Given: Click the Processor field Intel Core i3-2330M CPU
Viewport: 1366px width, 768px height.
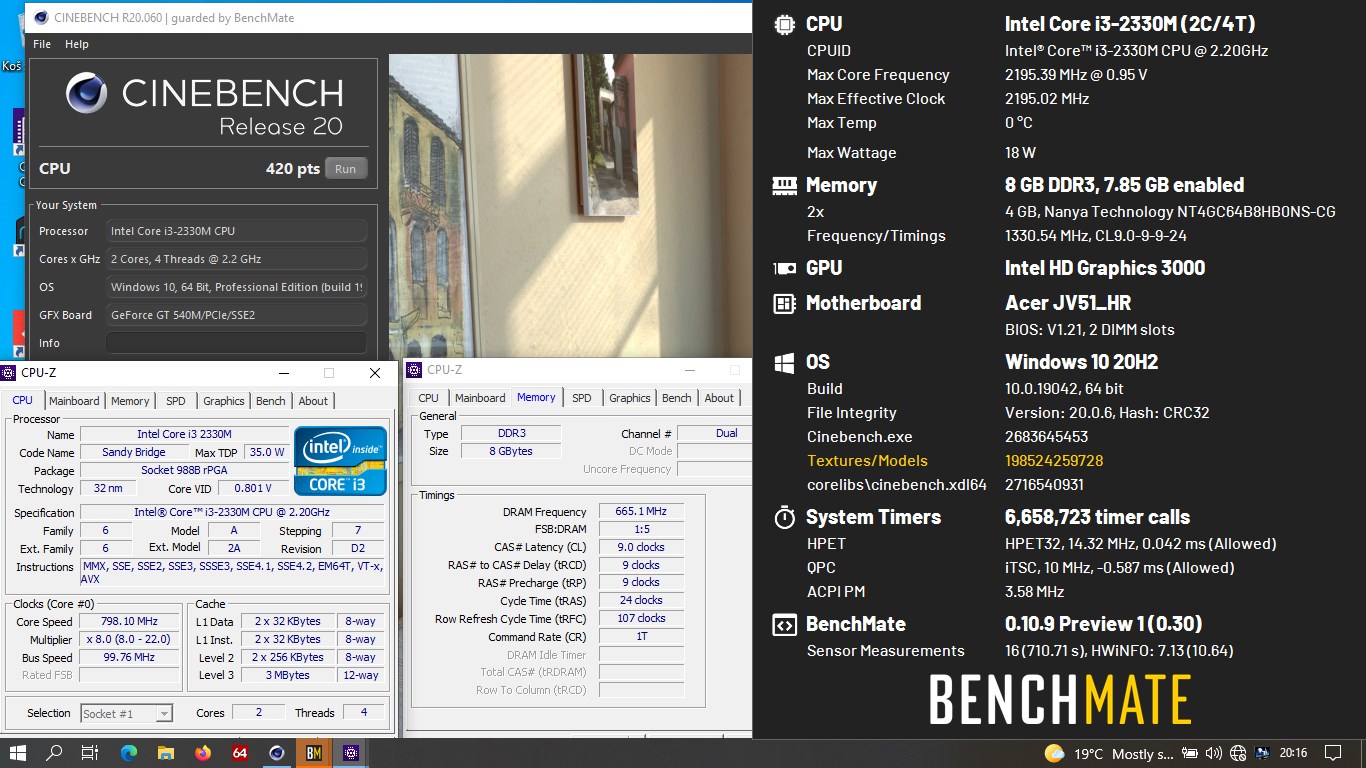Looking at the screenshot, I should point(236,231).
